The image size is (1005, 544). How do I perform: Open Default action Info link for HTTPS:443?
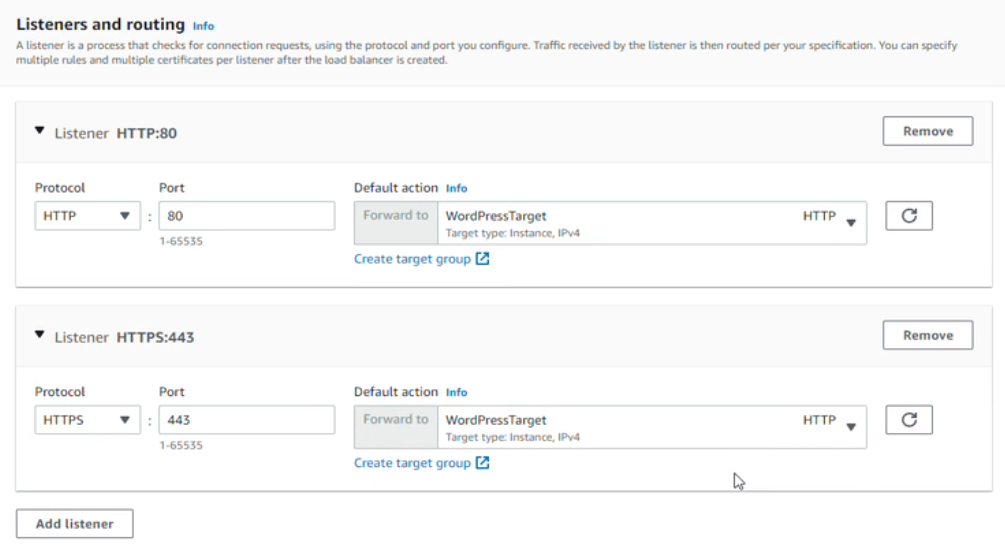click(456, 392)
